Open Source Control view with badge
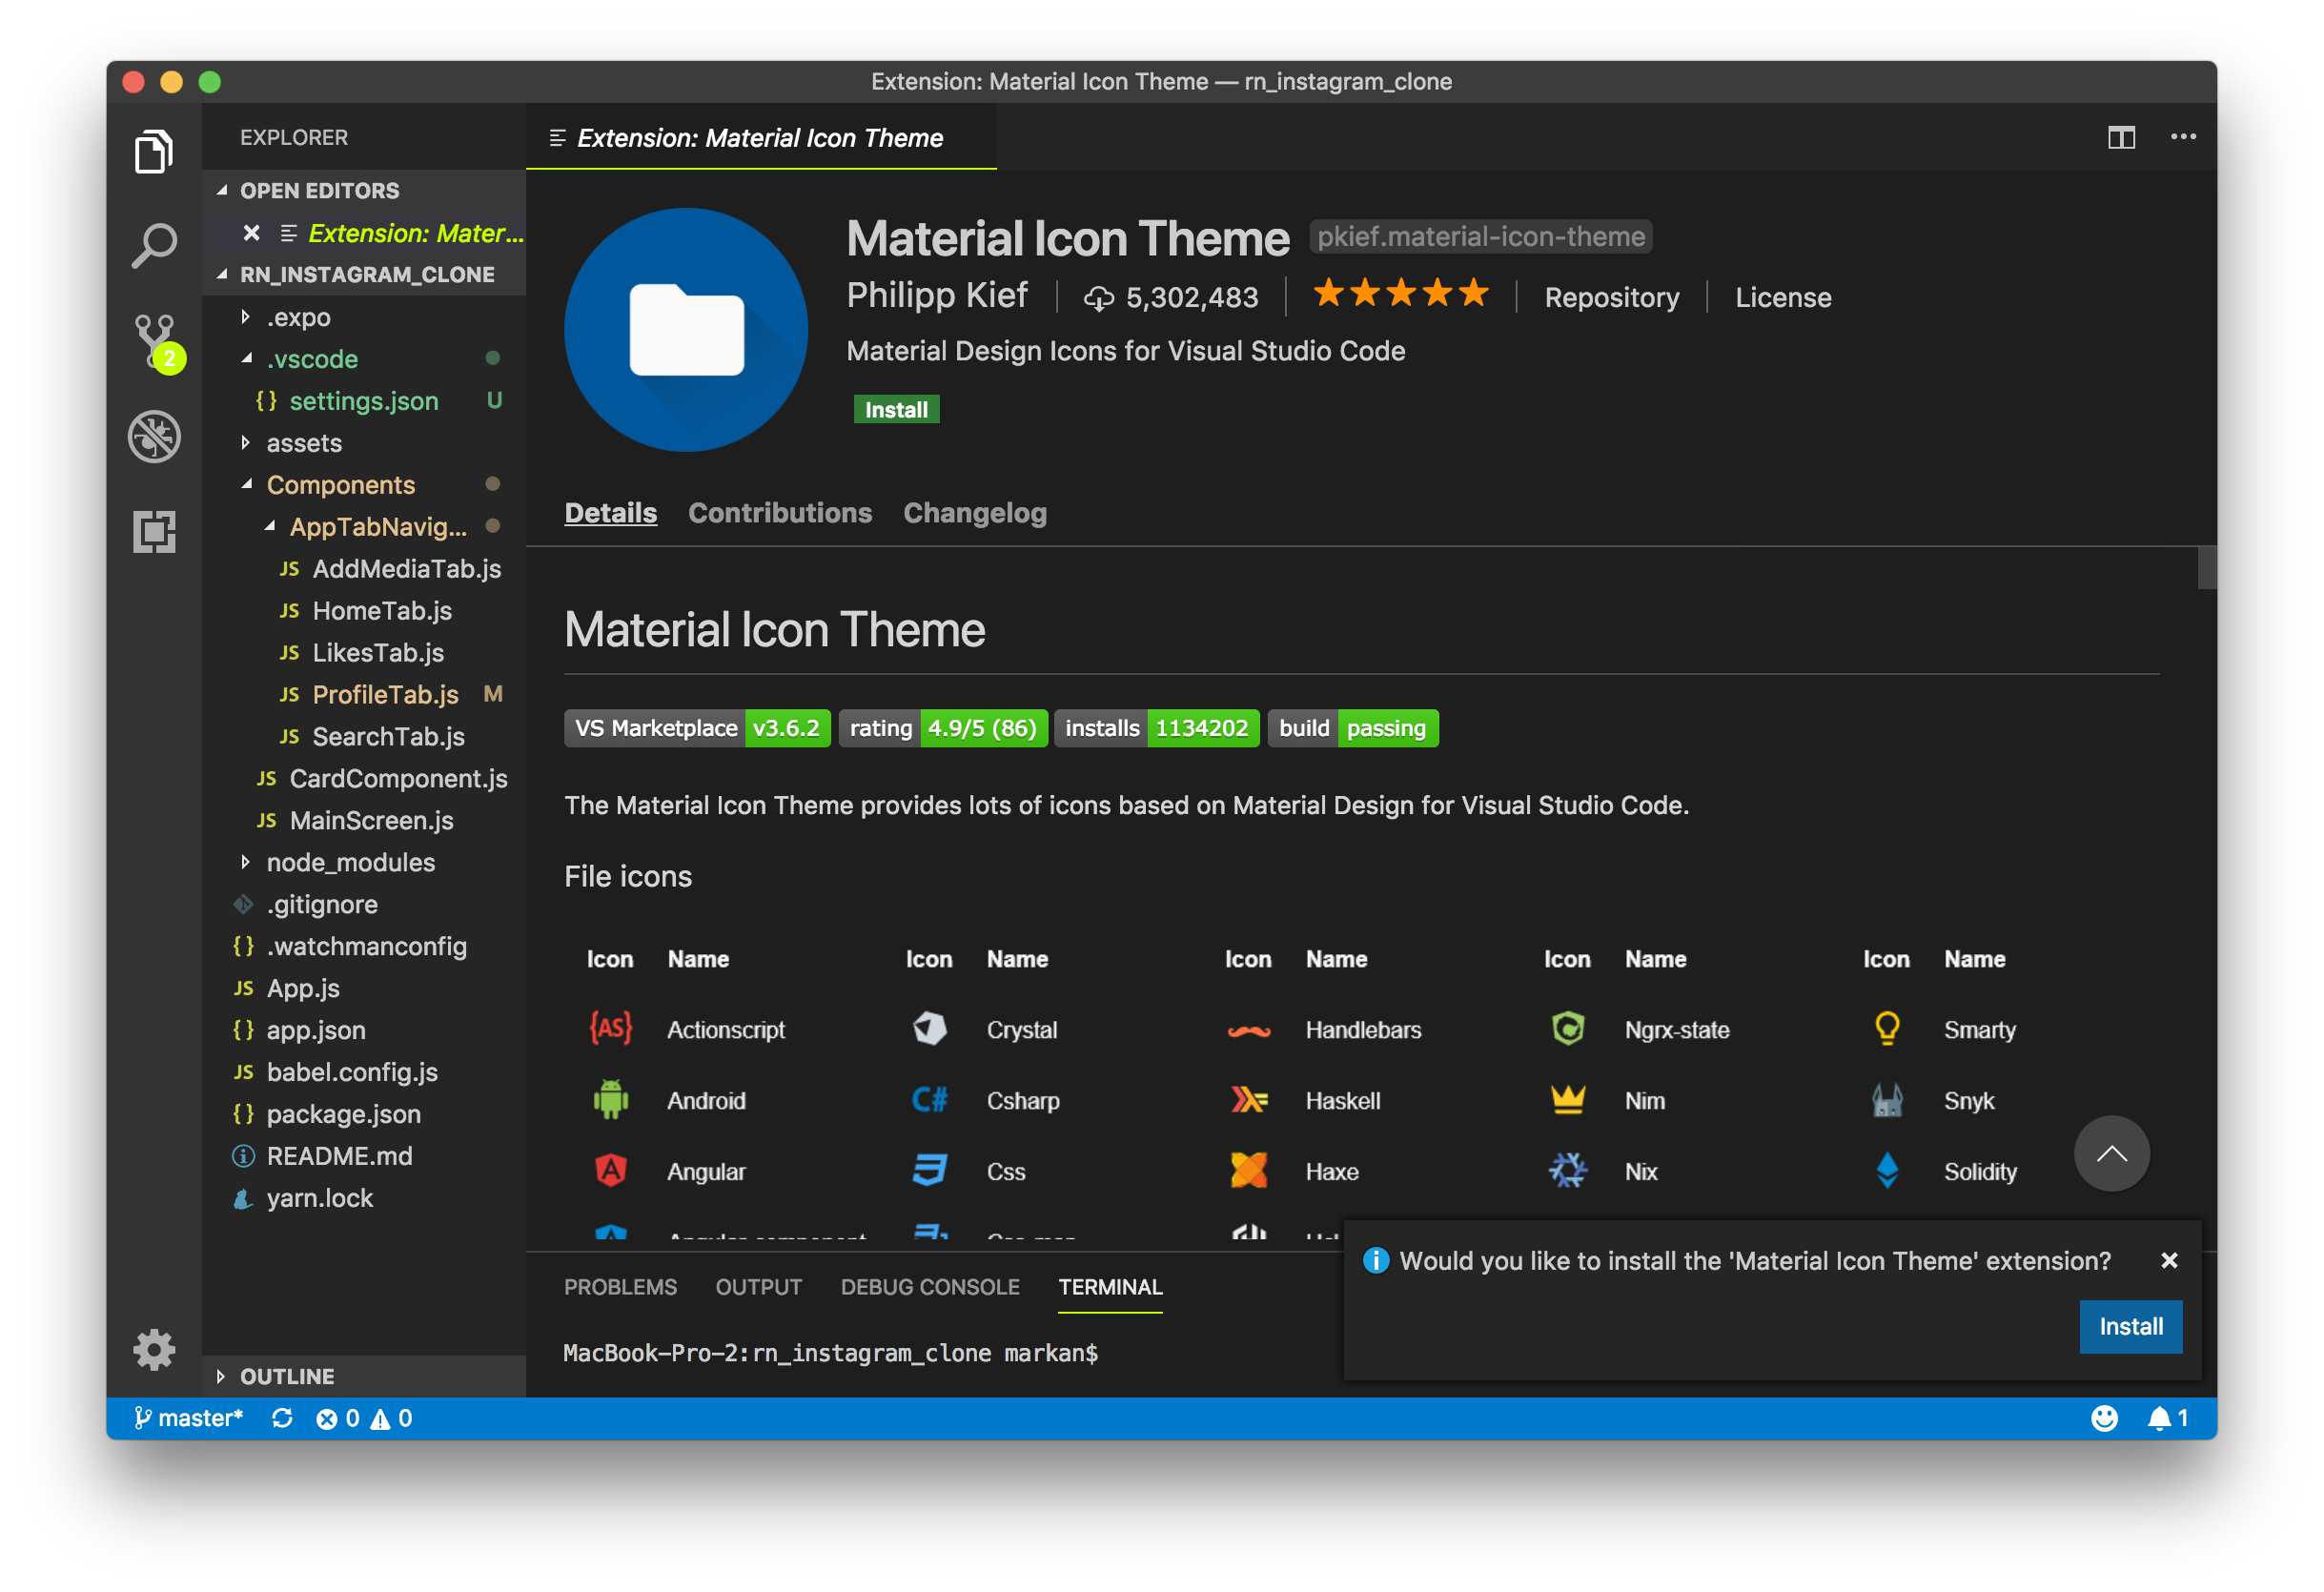This screenshot has height=1592, width=2324. coord(155,340)
